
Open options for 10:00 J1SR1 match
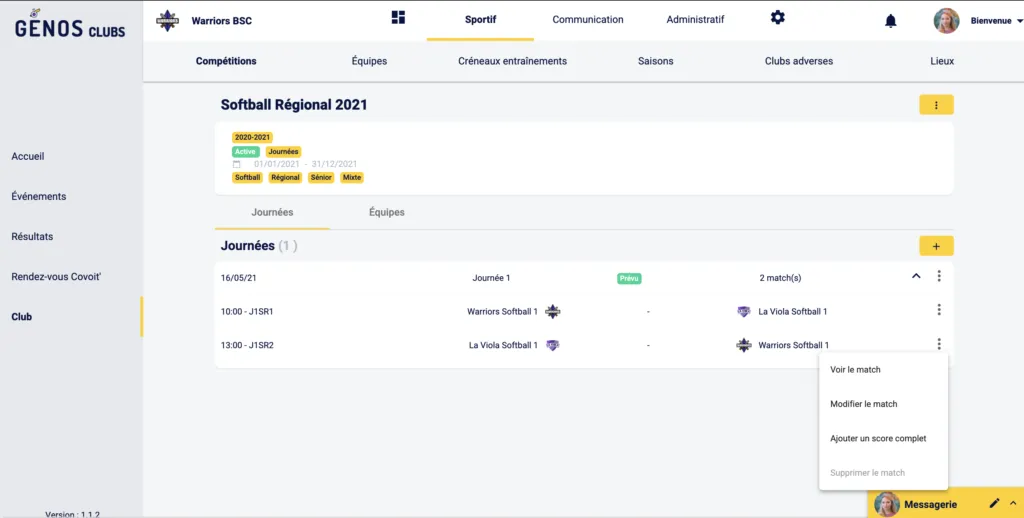pyautogui.click(x=939, y=311)
